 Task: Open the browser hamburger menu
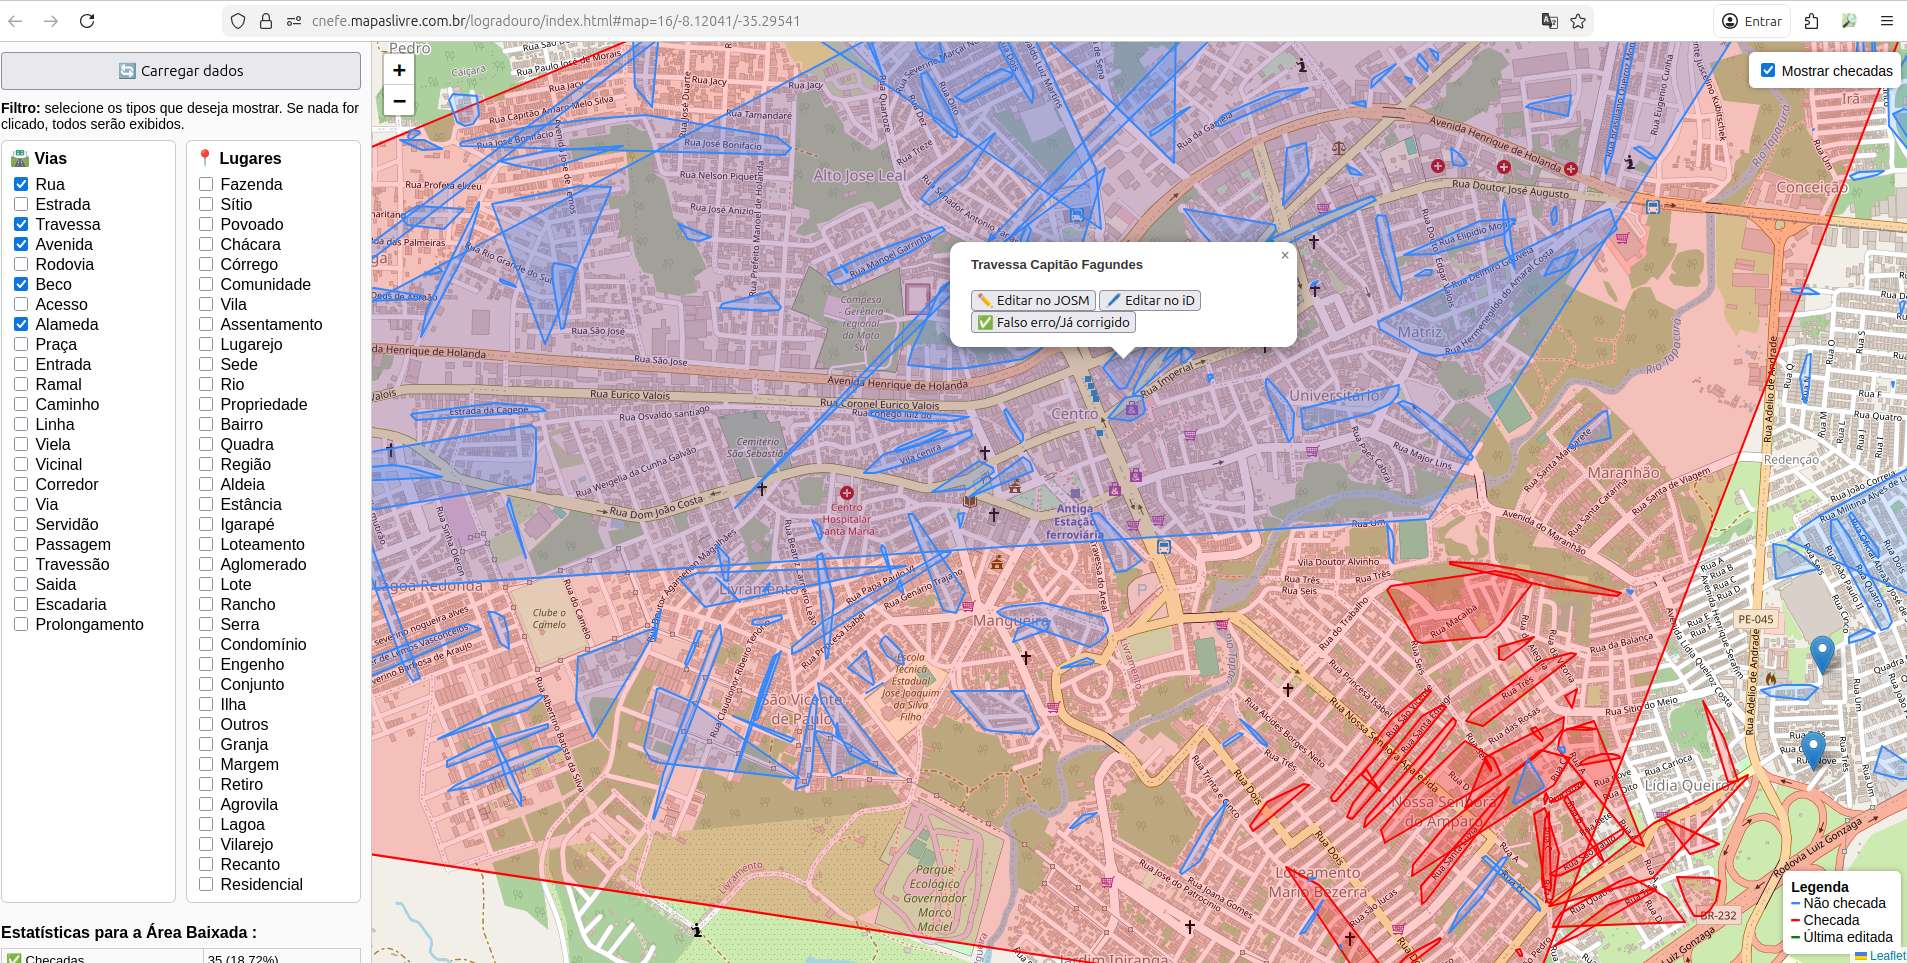point(1886,21)
